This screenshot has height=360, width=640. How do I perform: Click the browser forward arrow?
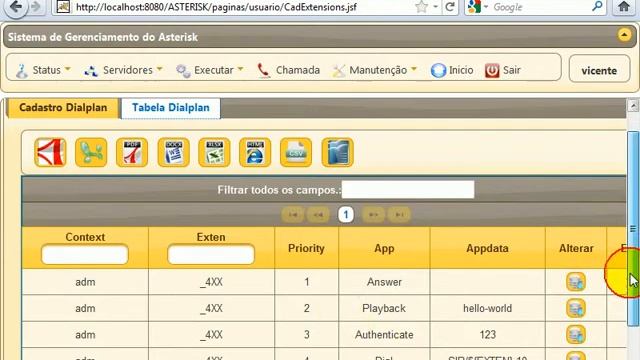tap(36, 7)
